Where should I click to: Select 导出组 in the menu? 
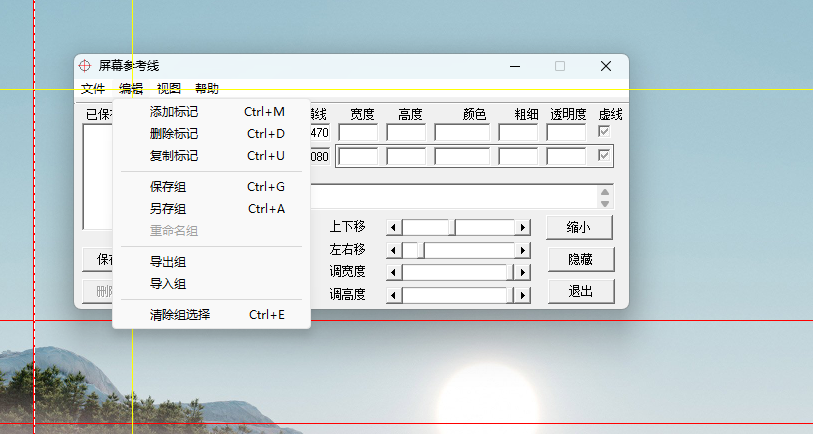point(212,262)
